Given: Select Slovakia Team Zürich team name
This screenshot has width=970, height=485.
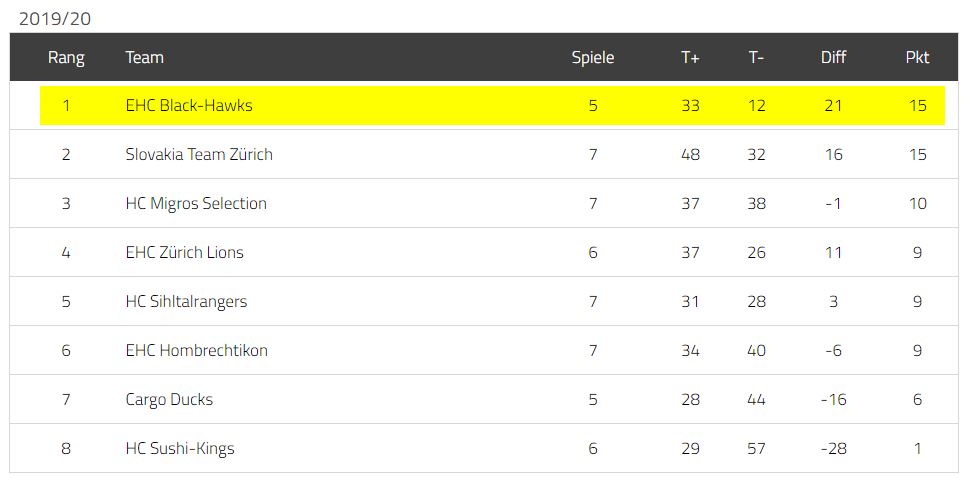Looking at the screenshot, I should [199, 154].
